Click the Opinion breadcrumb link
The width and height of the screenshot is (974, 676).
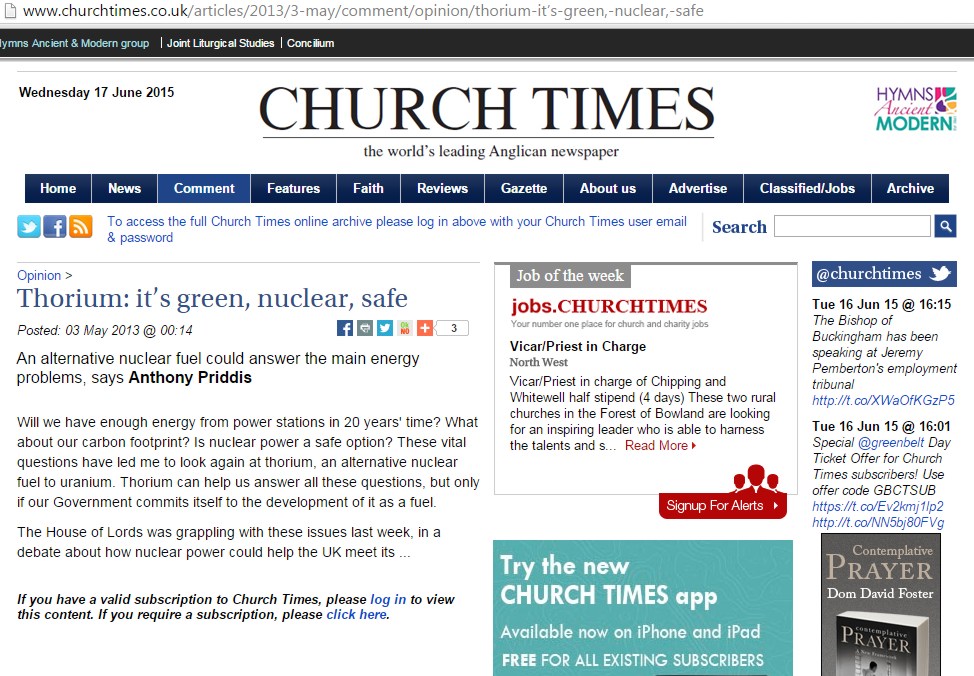click(39, 275)
